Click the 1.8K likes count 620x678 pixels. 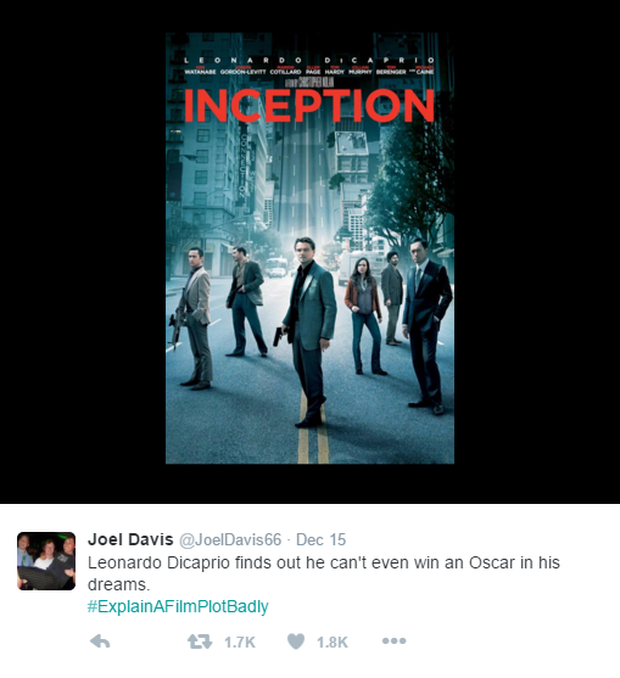[x=332, y=642]
